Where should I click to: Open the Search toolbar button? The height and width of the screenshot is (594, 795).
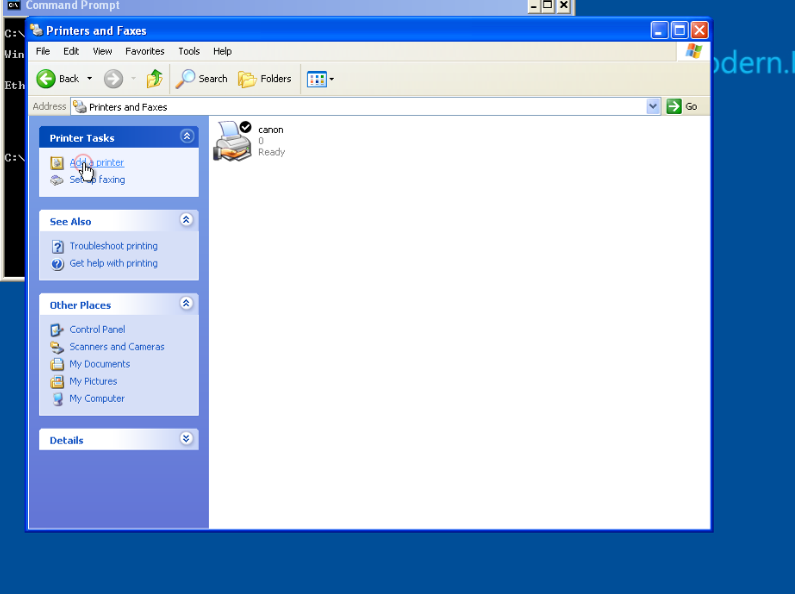[202, 79]
